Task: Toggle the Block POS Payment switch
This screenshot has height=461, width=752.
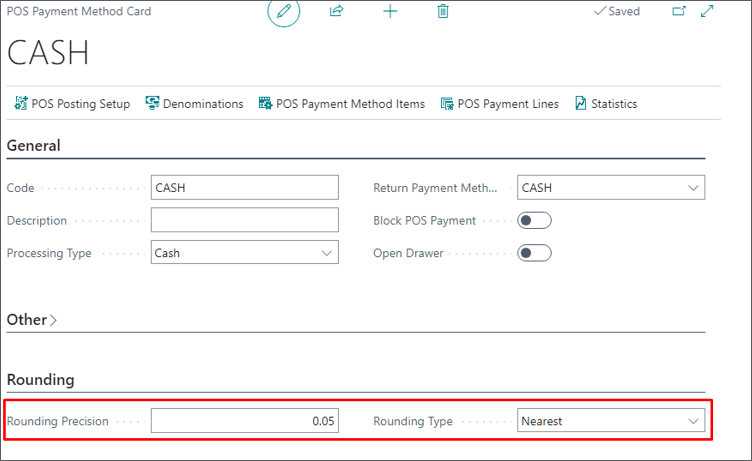Action: [x=534, y=220]
